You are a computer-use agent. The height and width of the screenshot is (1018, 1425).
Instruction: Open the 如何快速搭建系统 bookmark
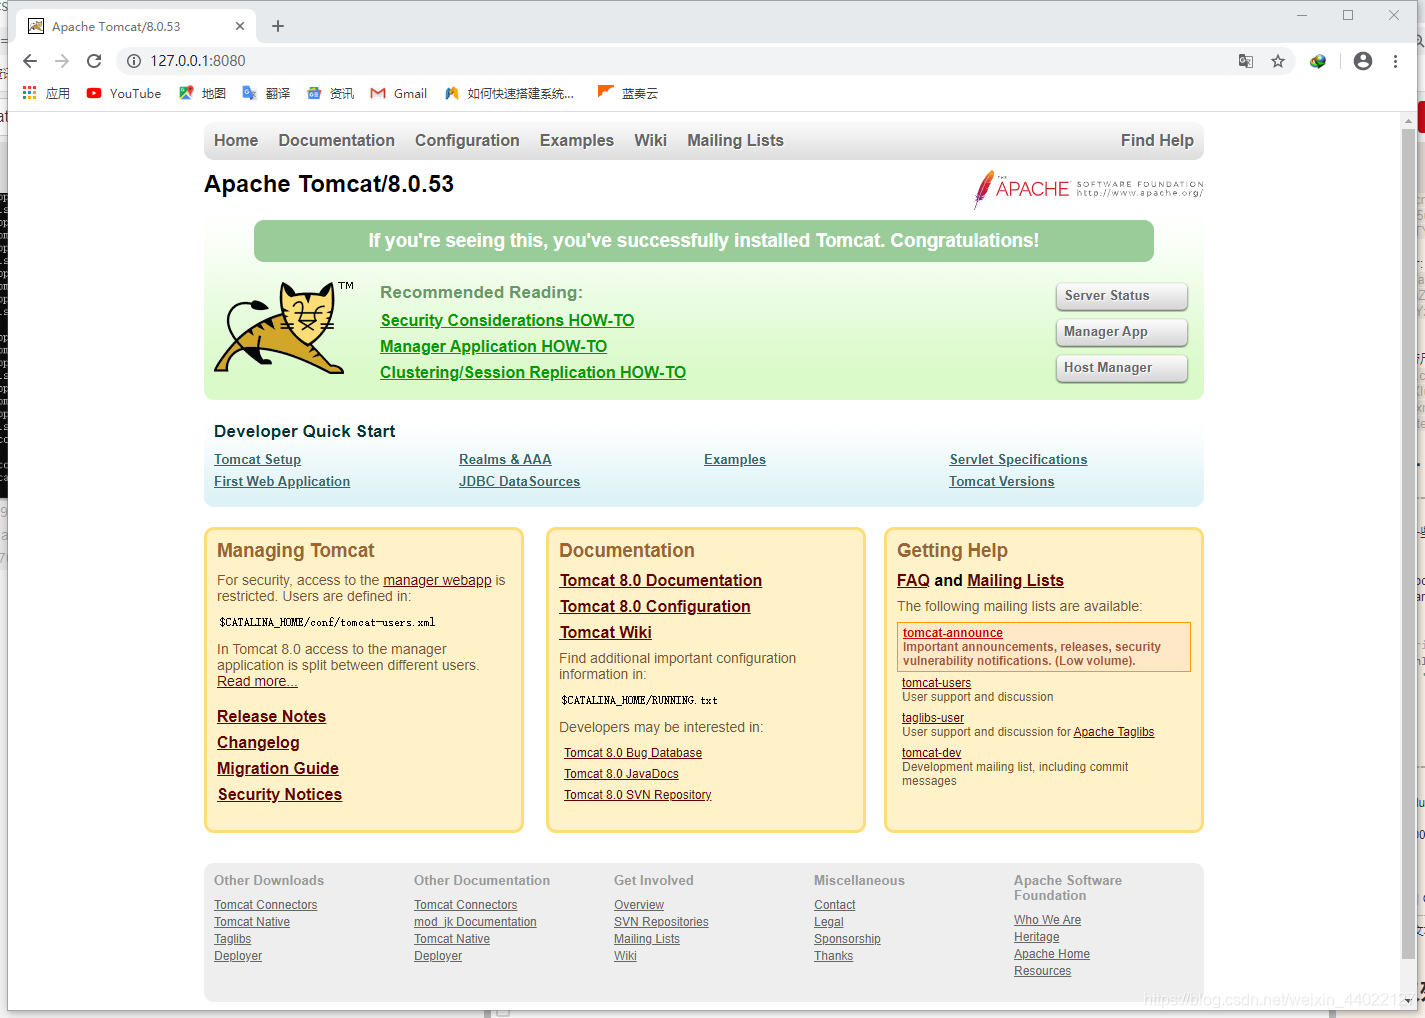(509, 93)
